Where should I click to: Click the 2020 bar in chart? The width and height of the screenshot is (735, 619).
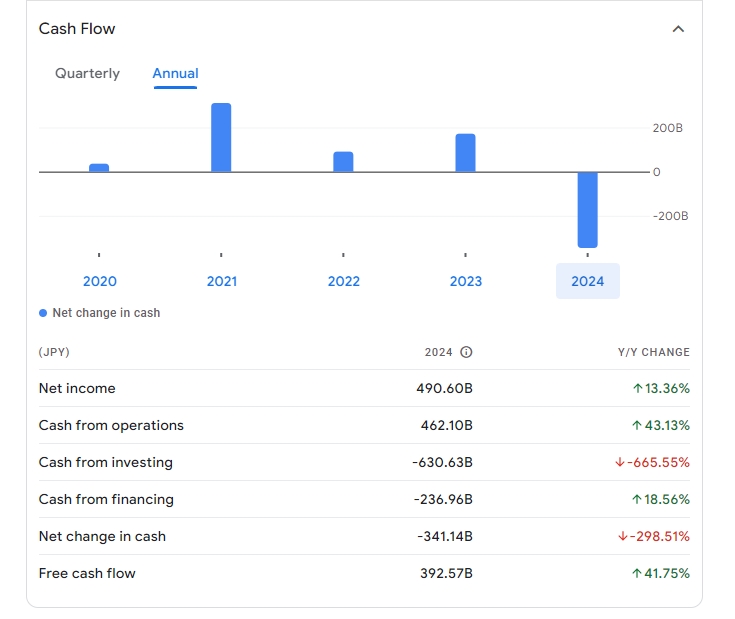pos(99,168)
